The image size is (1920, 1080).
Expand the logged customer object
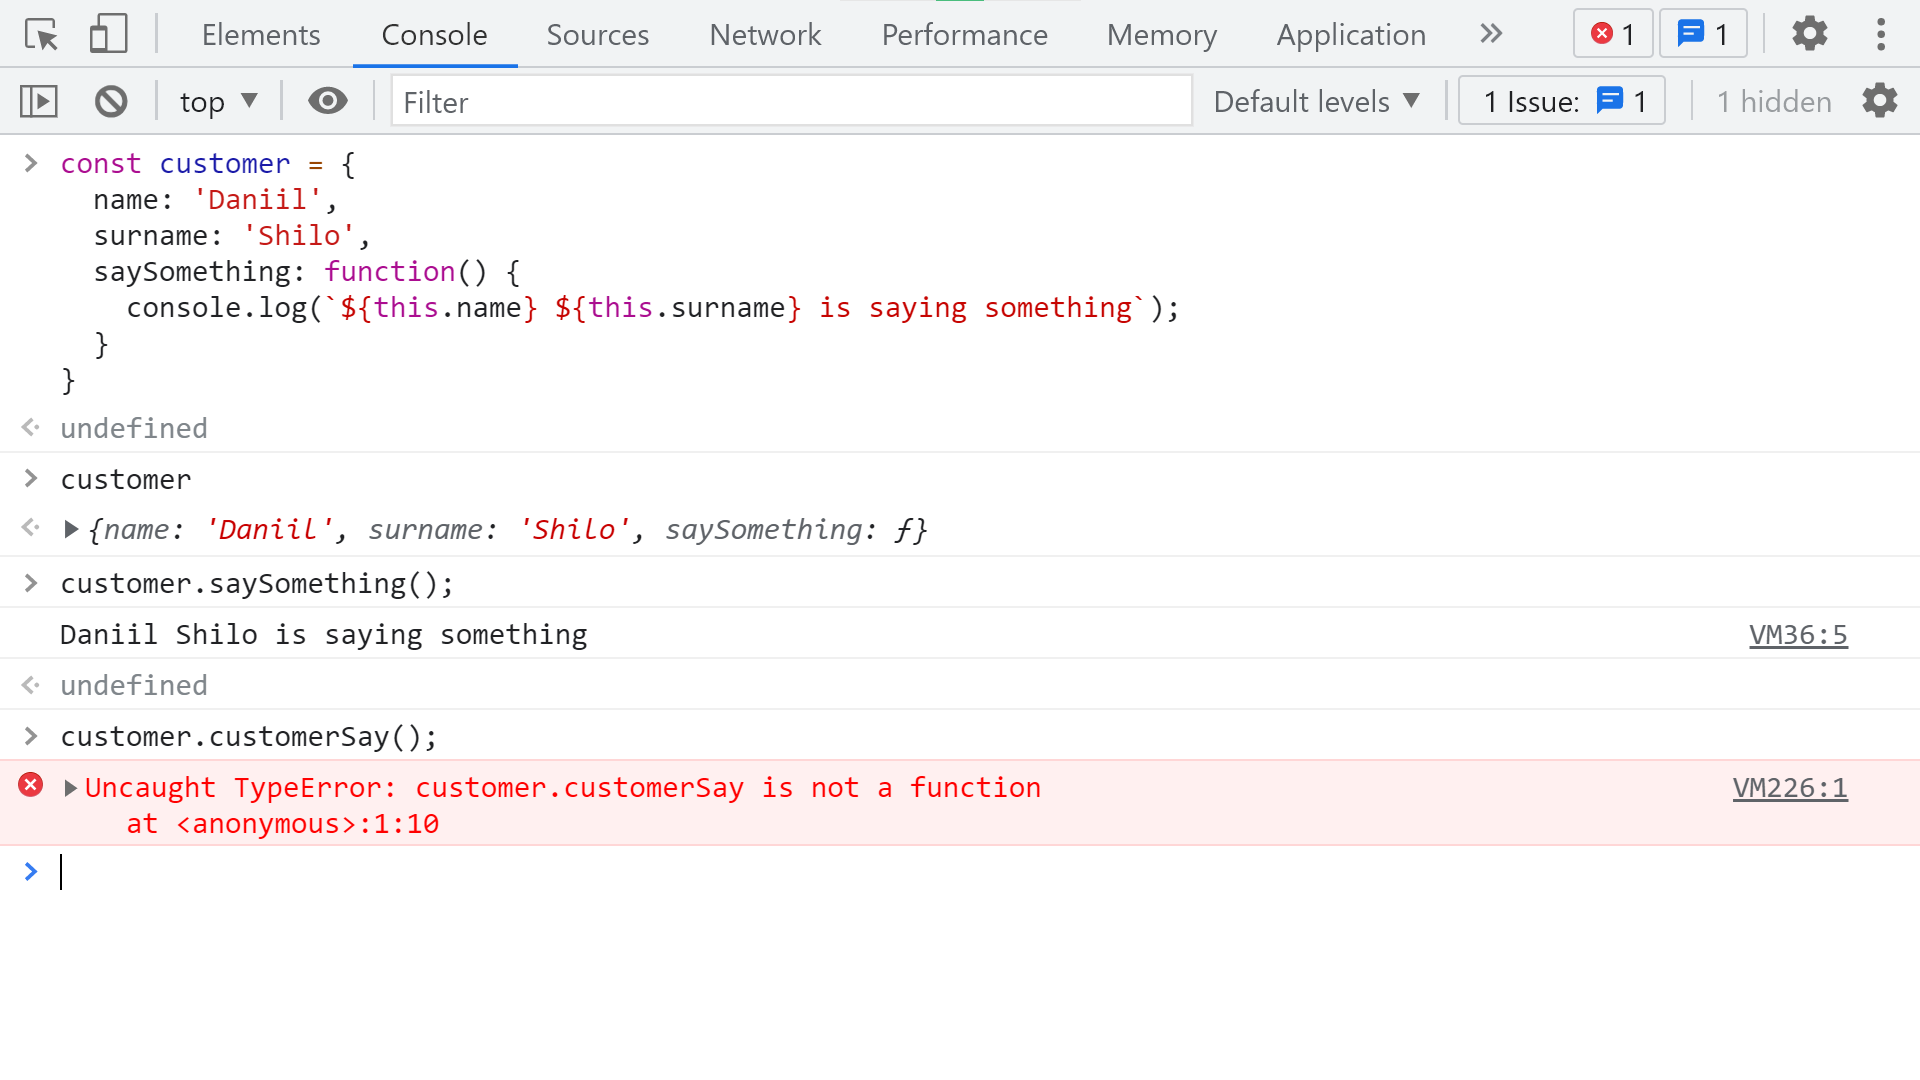(x=71, y=529)
